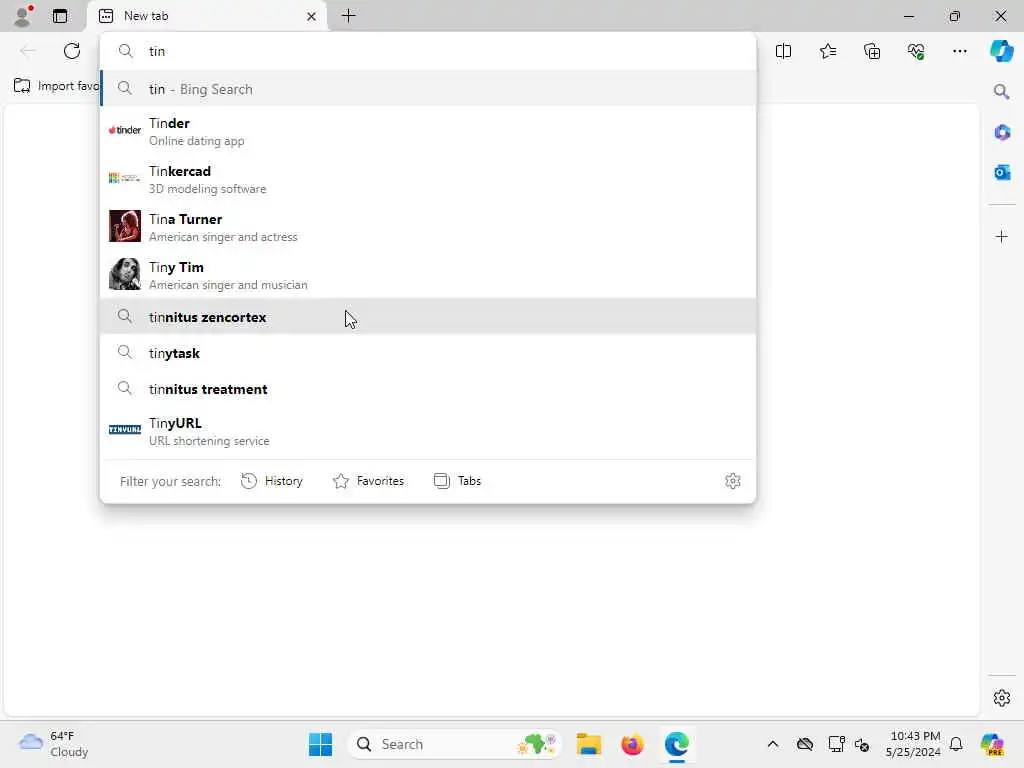
Task: Click taskbar Search box
Action: click(455, 744)
